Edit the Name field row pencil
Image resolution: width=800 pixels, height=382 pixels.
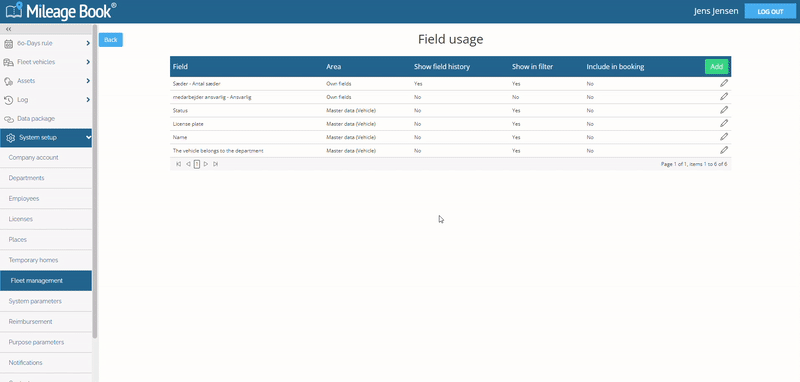[723, 137]
